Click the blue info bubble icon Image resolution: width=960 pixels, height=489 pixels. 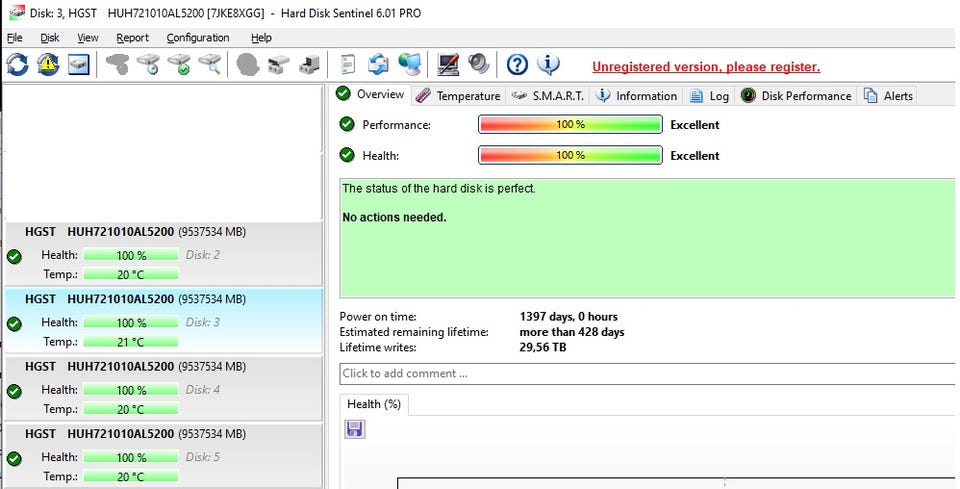(x=548, y=64)
